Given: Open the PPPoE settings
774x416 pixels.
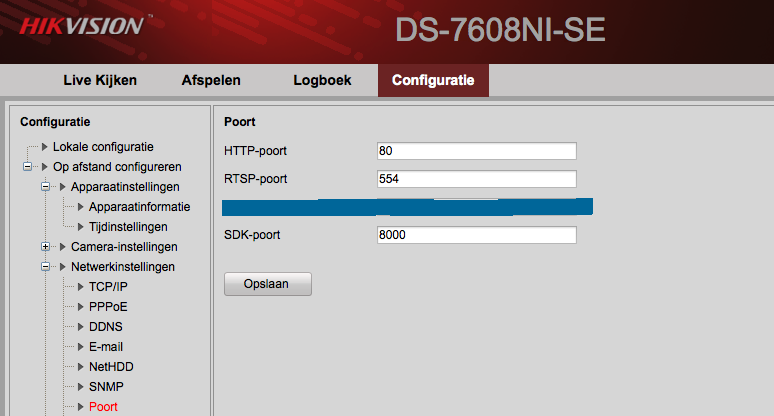Looking at the screenshot, I should pyautogui.click(x=108, y=306).
